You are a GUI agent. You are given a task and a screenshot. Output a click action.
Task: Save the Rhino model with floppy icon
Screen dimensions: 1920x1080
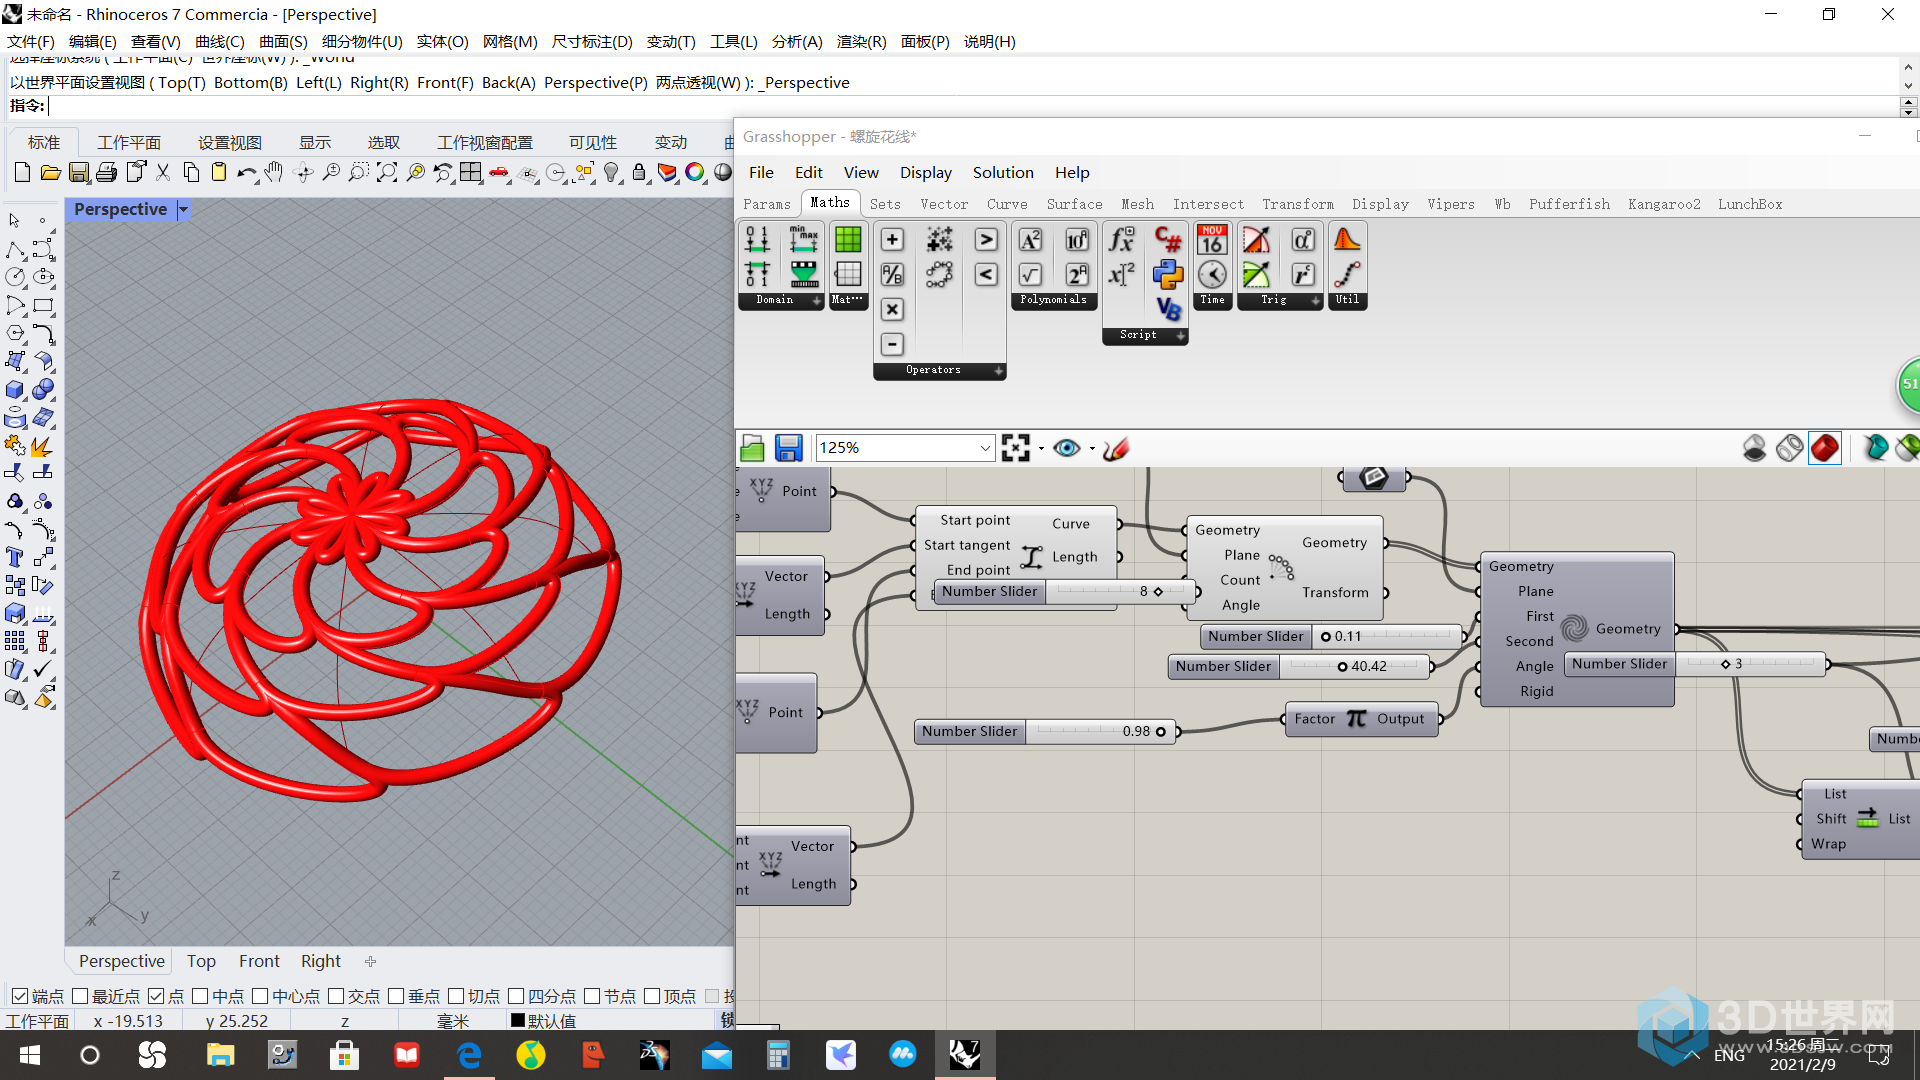click(x=78, y=173)
